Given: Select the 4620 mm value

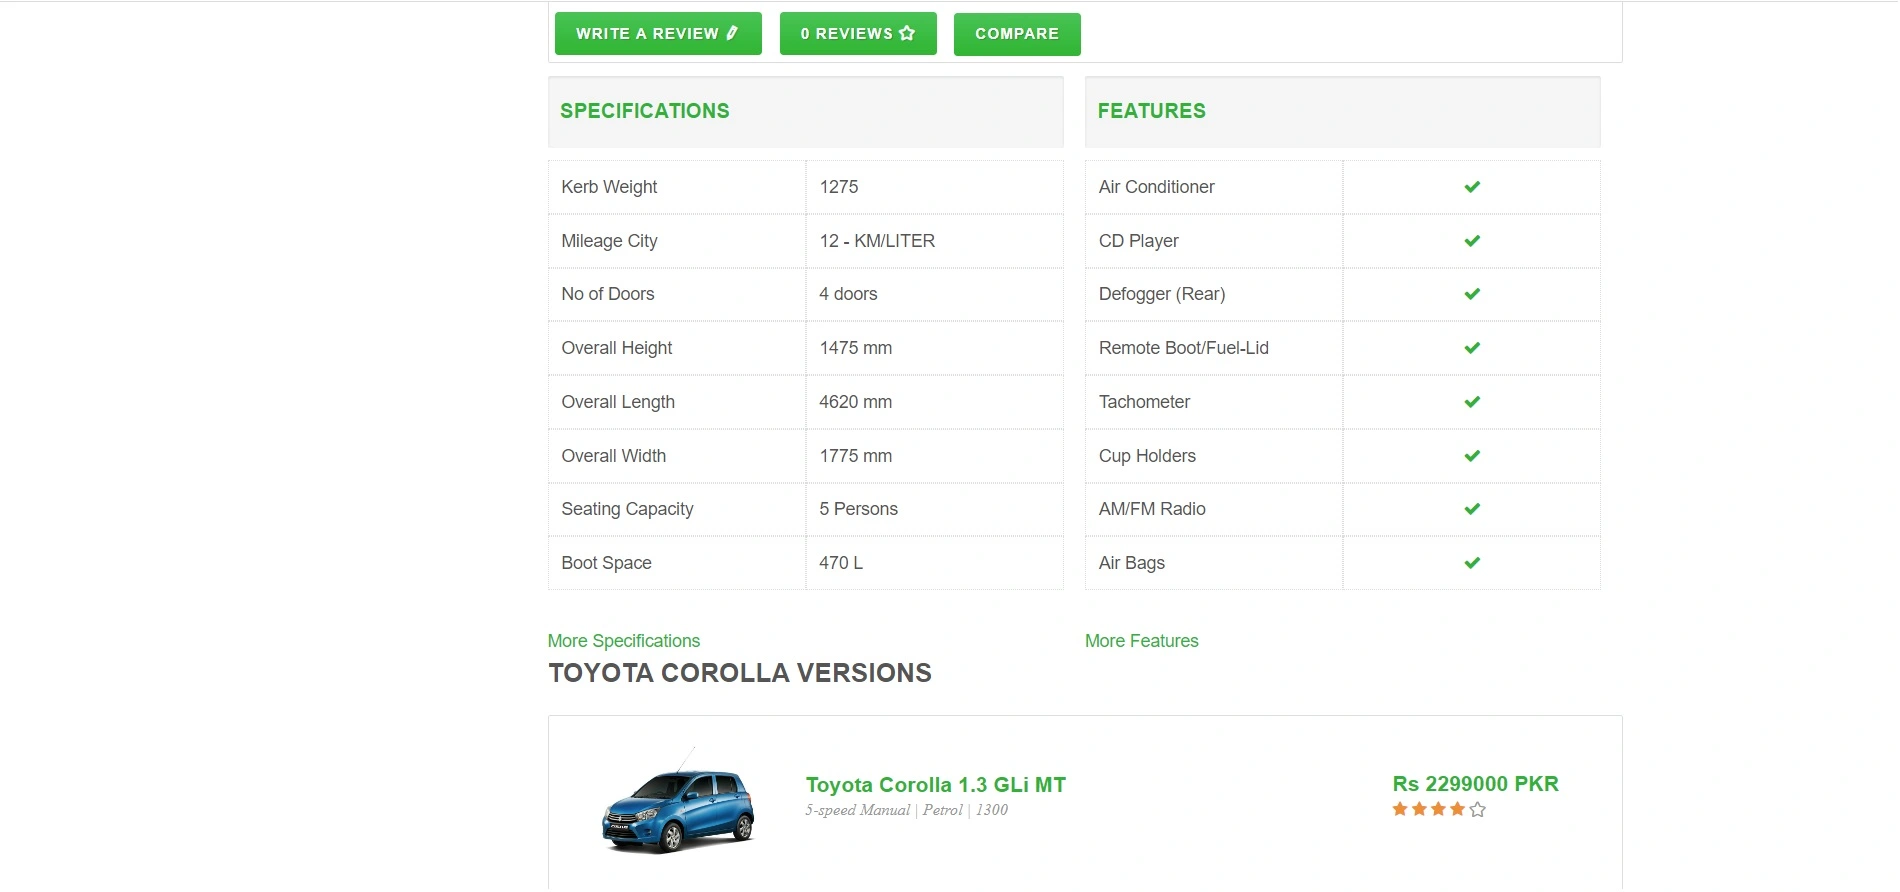Looking at the screenshot, I should pyautogui.click(x=856, y=402).
